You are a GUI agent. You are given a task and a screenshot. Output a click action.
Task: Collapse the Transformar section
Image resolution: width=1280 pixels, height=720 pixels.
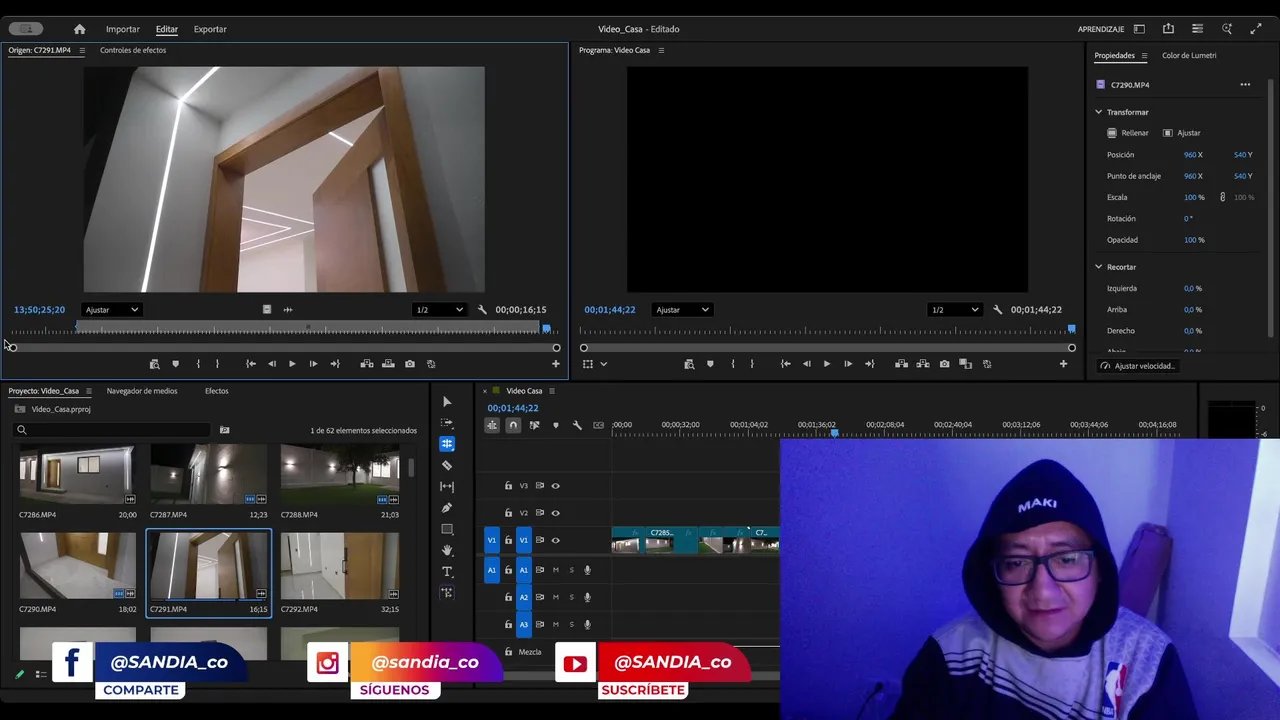pyautogui.click(x=1098, y=112)
